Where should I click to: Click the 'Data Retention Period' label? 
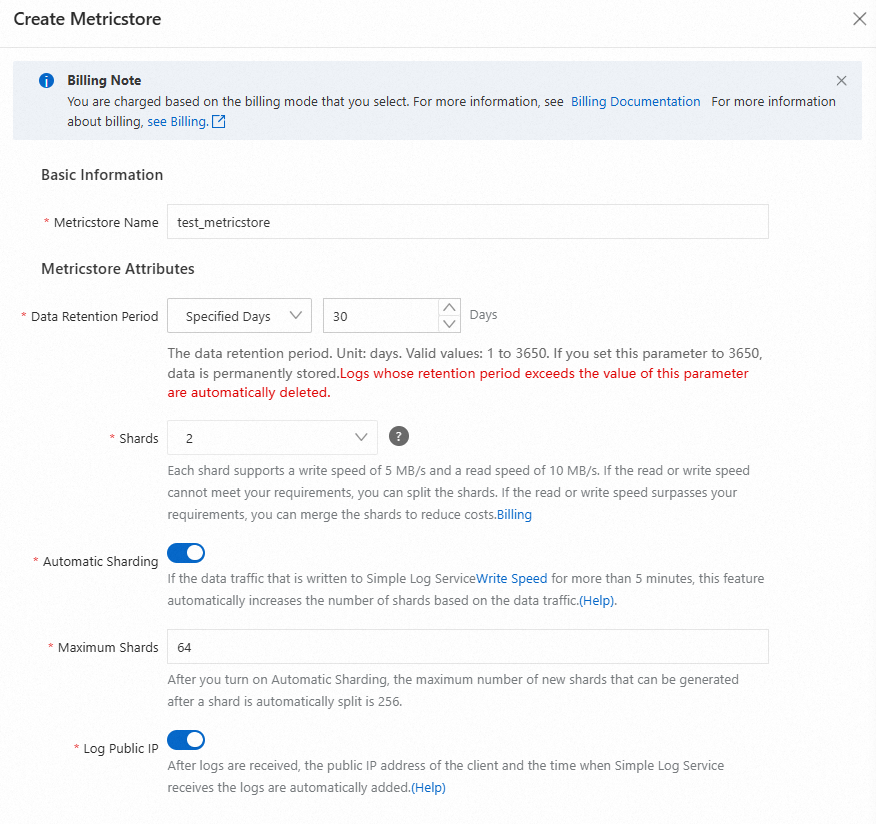(x=94, y=316)
